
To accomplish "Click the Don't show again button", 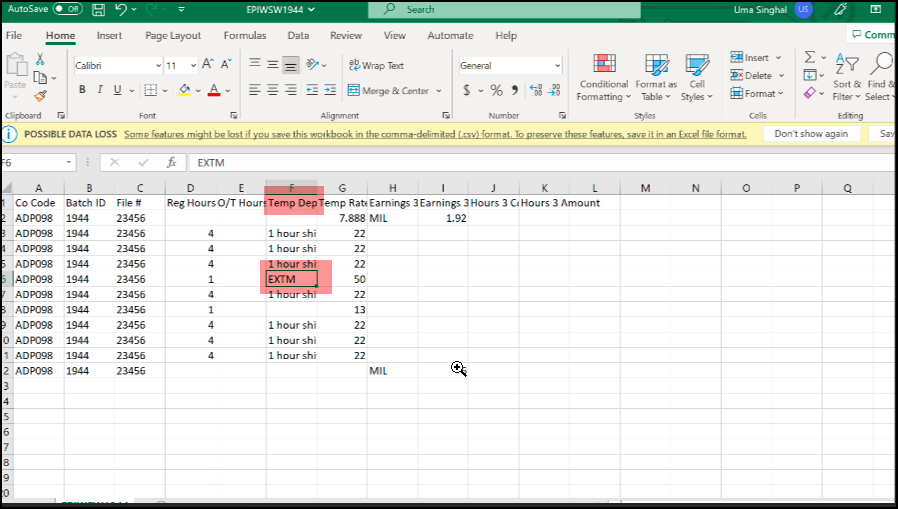I will tap(811, 133).
